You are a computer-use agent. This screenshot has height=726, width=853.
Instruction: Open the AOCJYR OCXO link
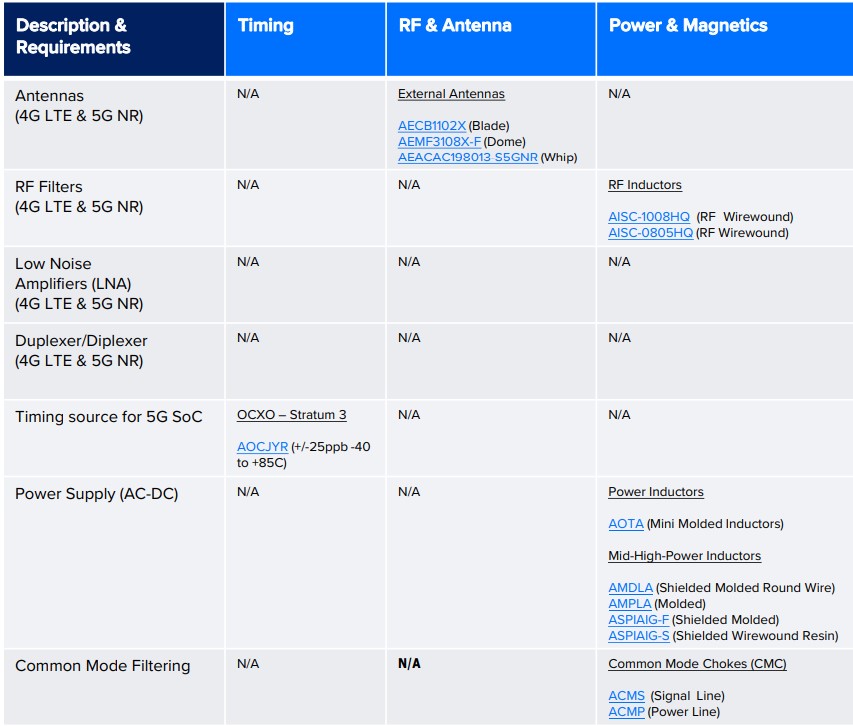pos(262,447)
